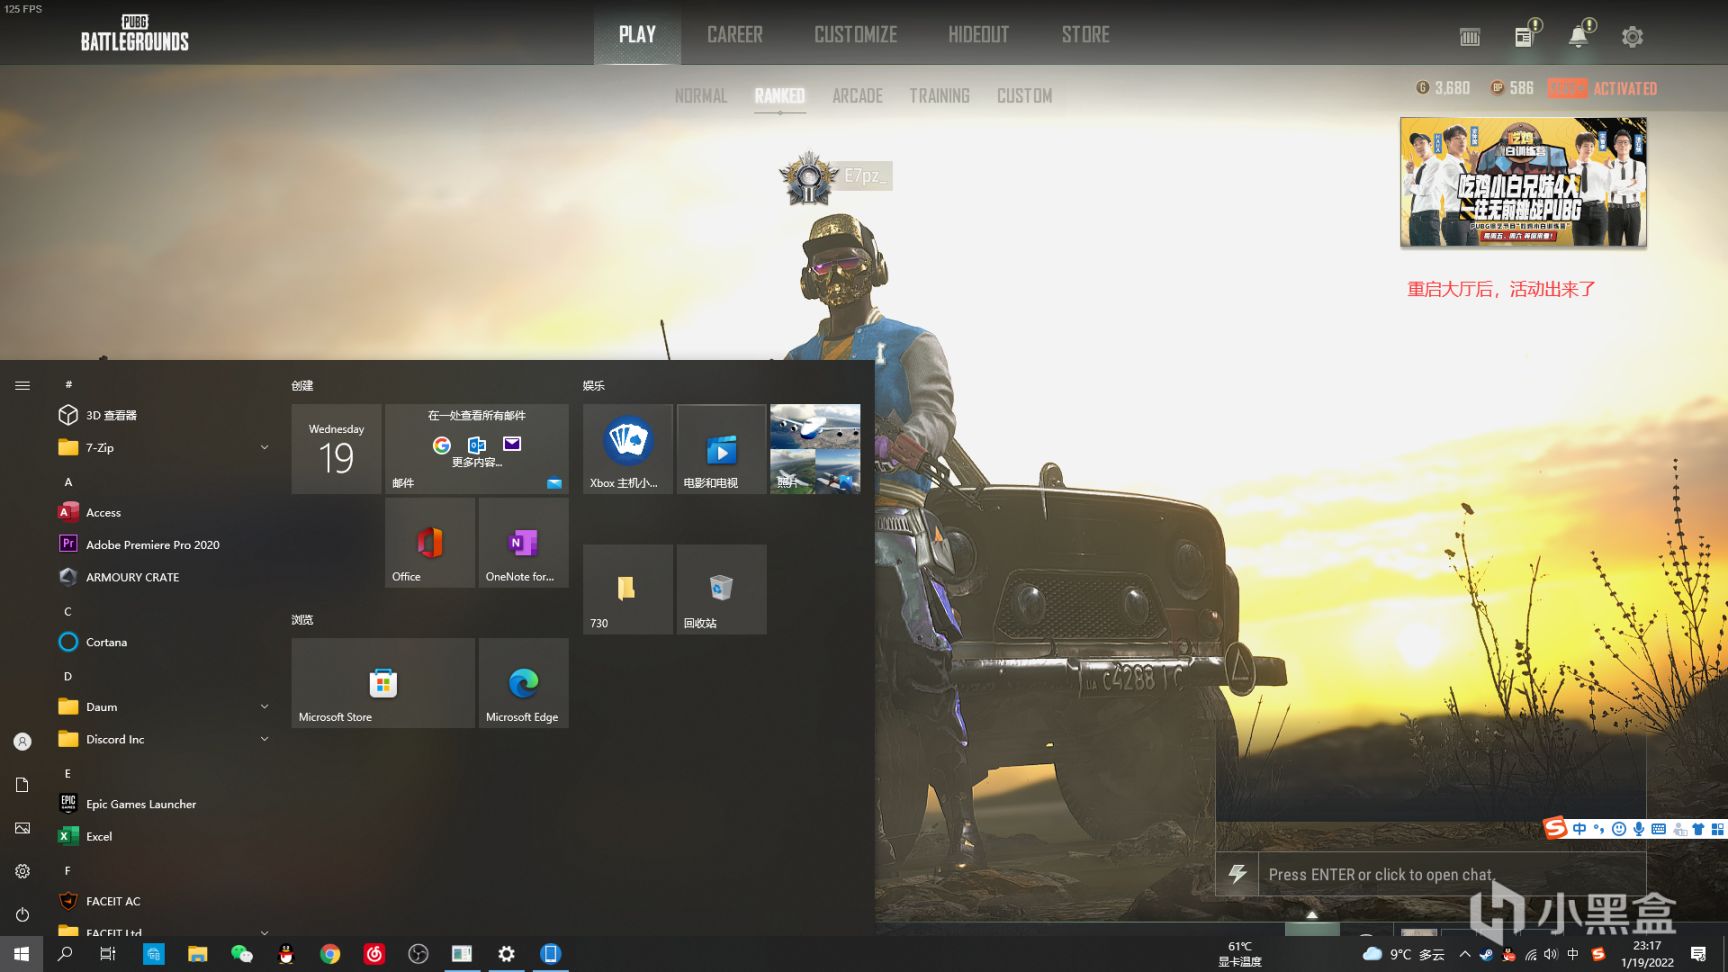Open the Mail tile
Viewport: 1728px width, 972px height.
[477, 449]
